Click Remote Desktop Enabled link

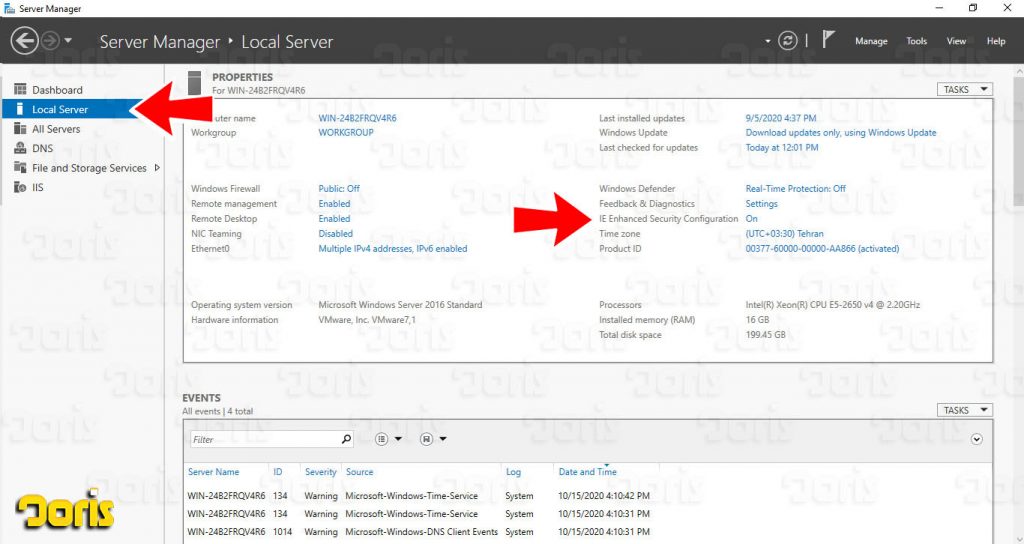tap(334, 219)
